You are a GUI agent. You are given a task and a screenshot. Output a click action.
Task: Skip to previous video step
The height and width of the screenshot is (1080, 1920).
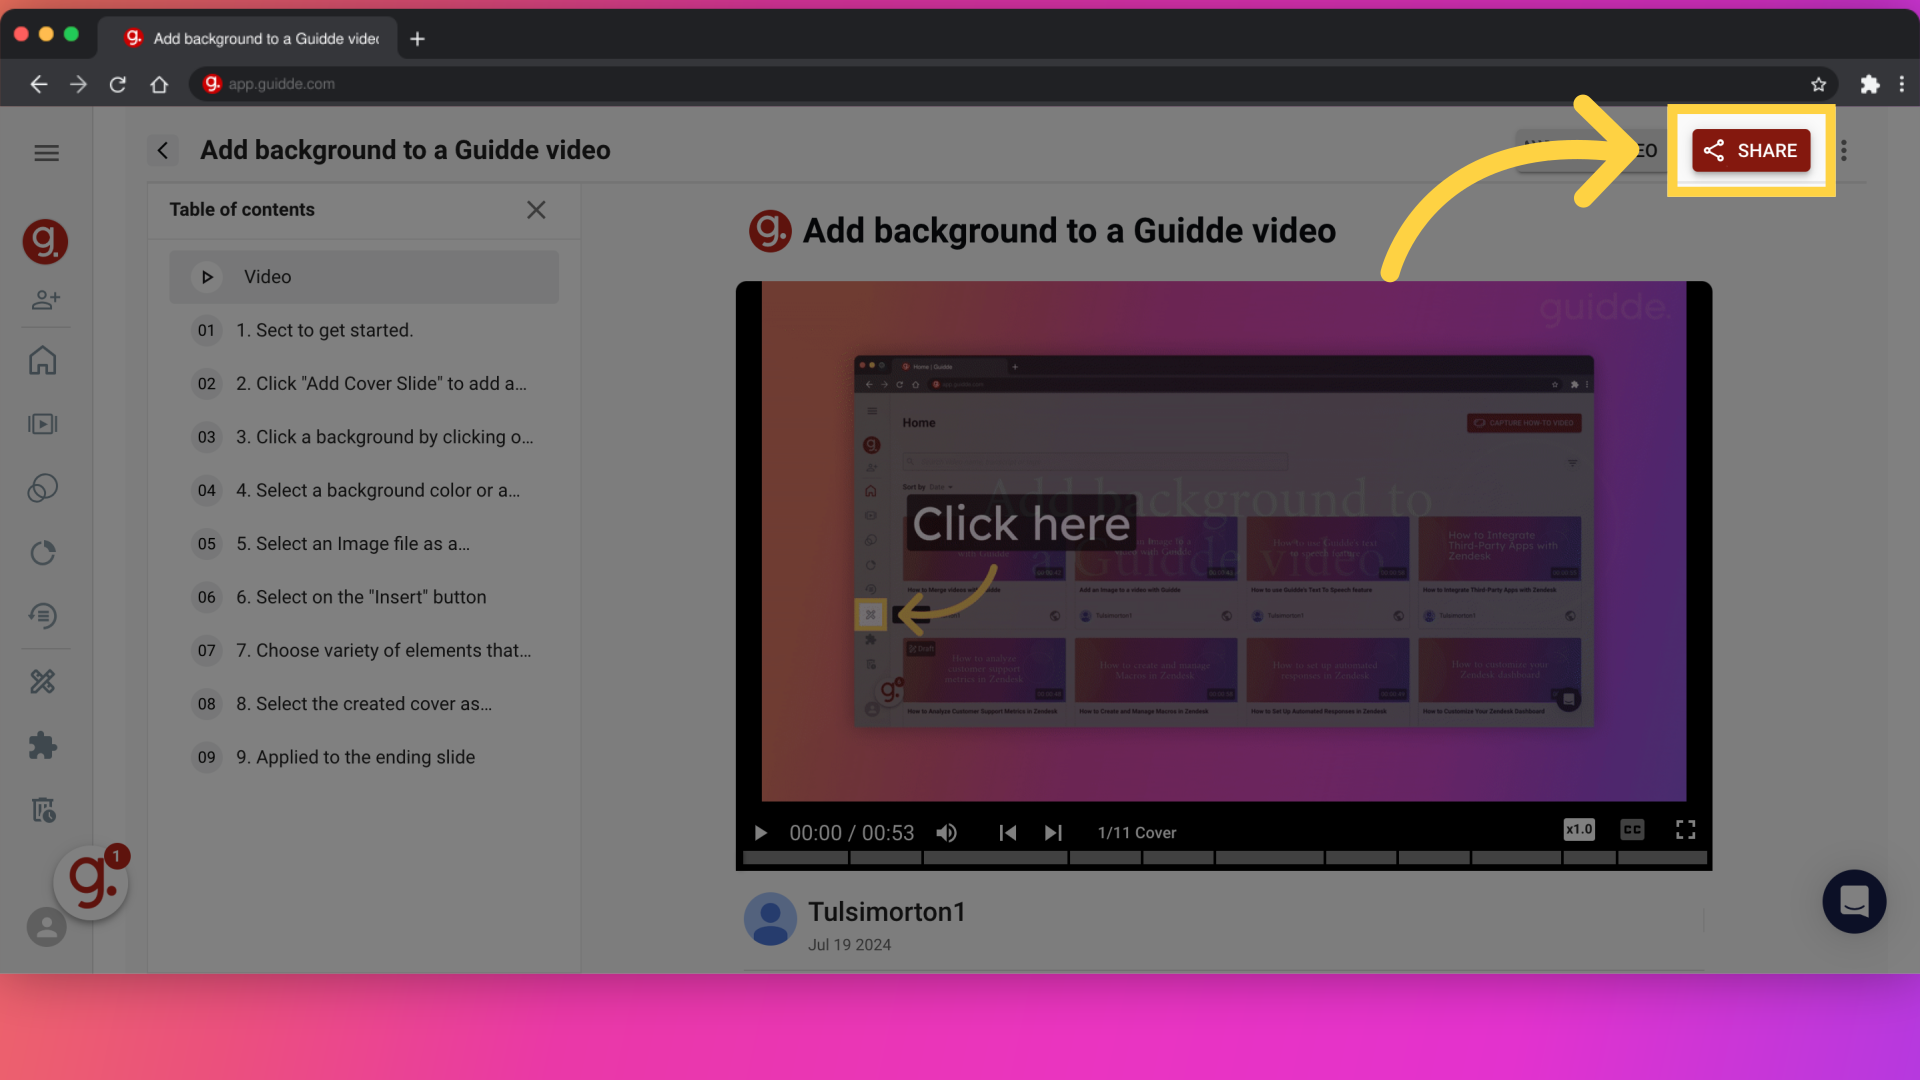point(1007,833)
